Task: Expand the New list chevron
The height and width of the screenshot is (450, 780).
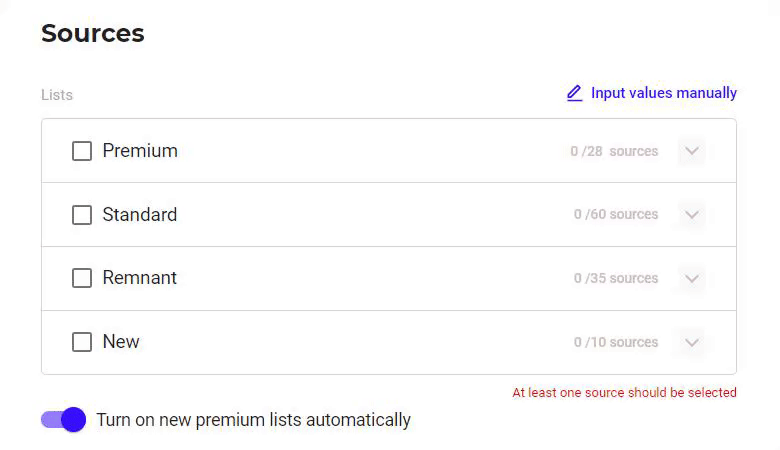Action: [691, 342]
